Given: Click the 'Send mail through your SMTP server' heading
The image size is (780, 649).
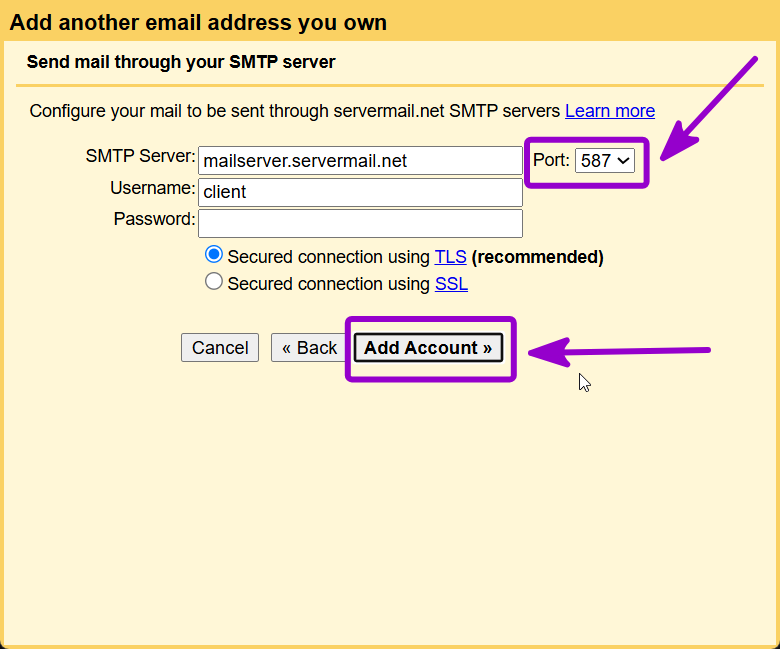Looking at the screenshot, I should 181,62.
